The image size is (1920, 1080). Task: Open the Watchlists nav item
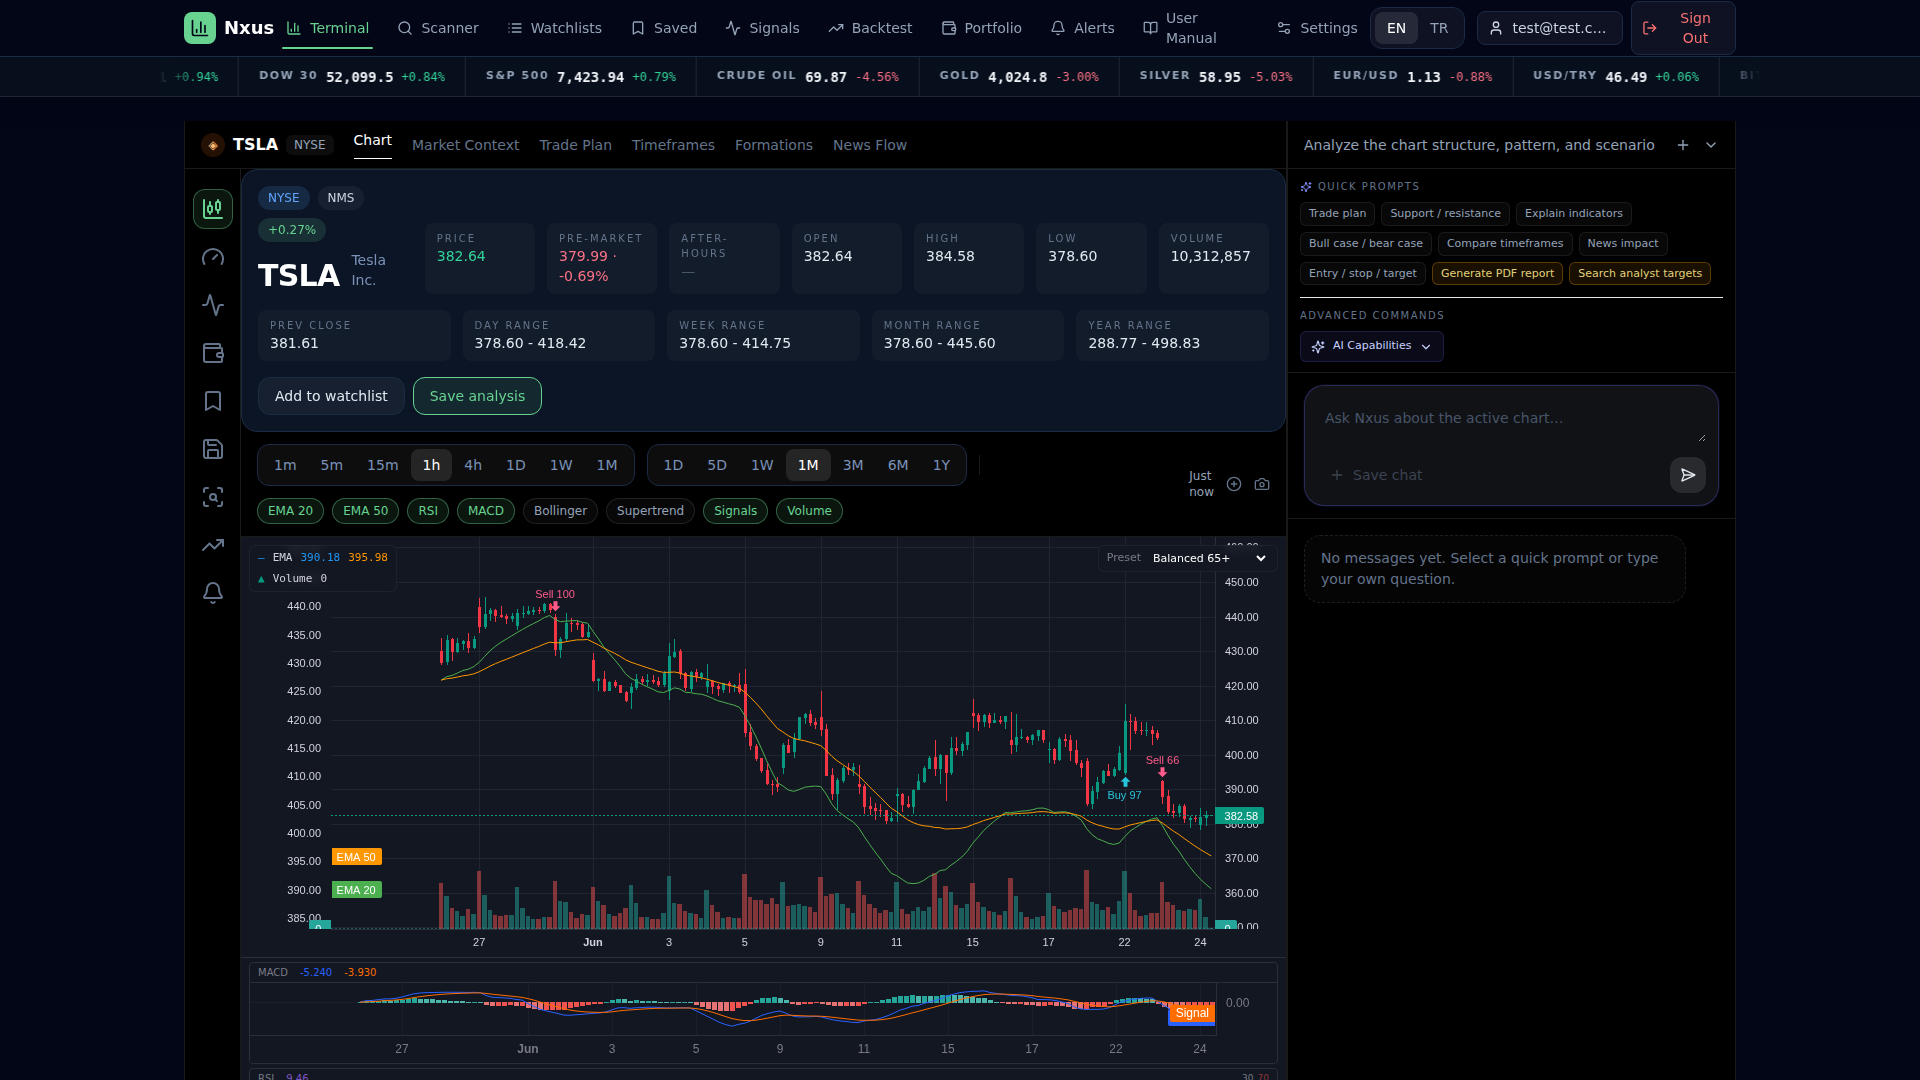pos(555,28)
